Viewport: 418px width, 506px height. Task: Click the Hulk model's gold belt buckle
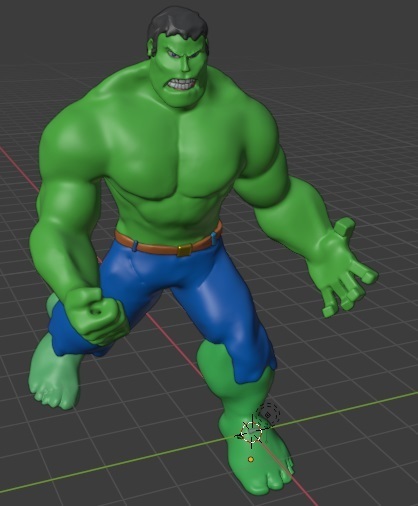(x=185, y=250)
